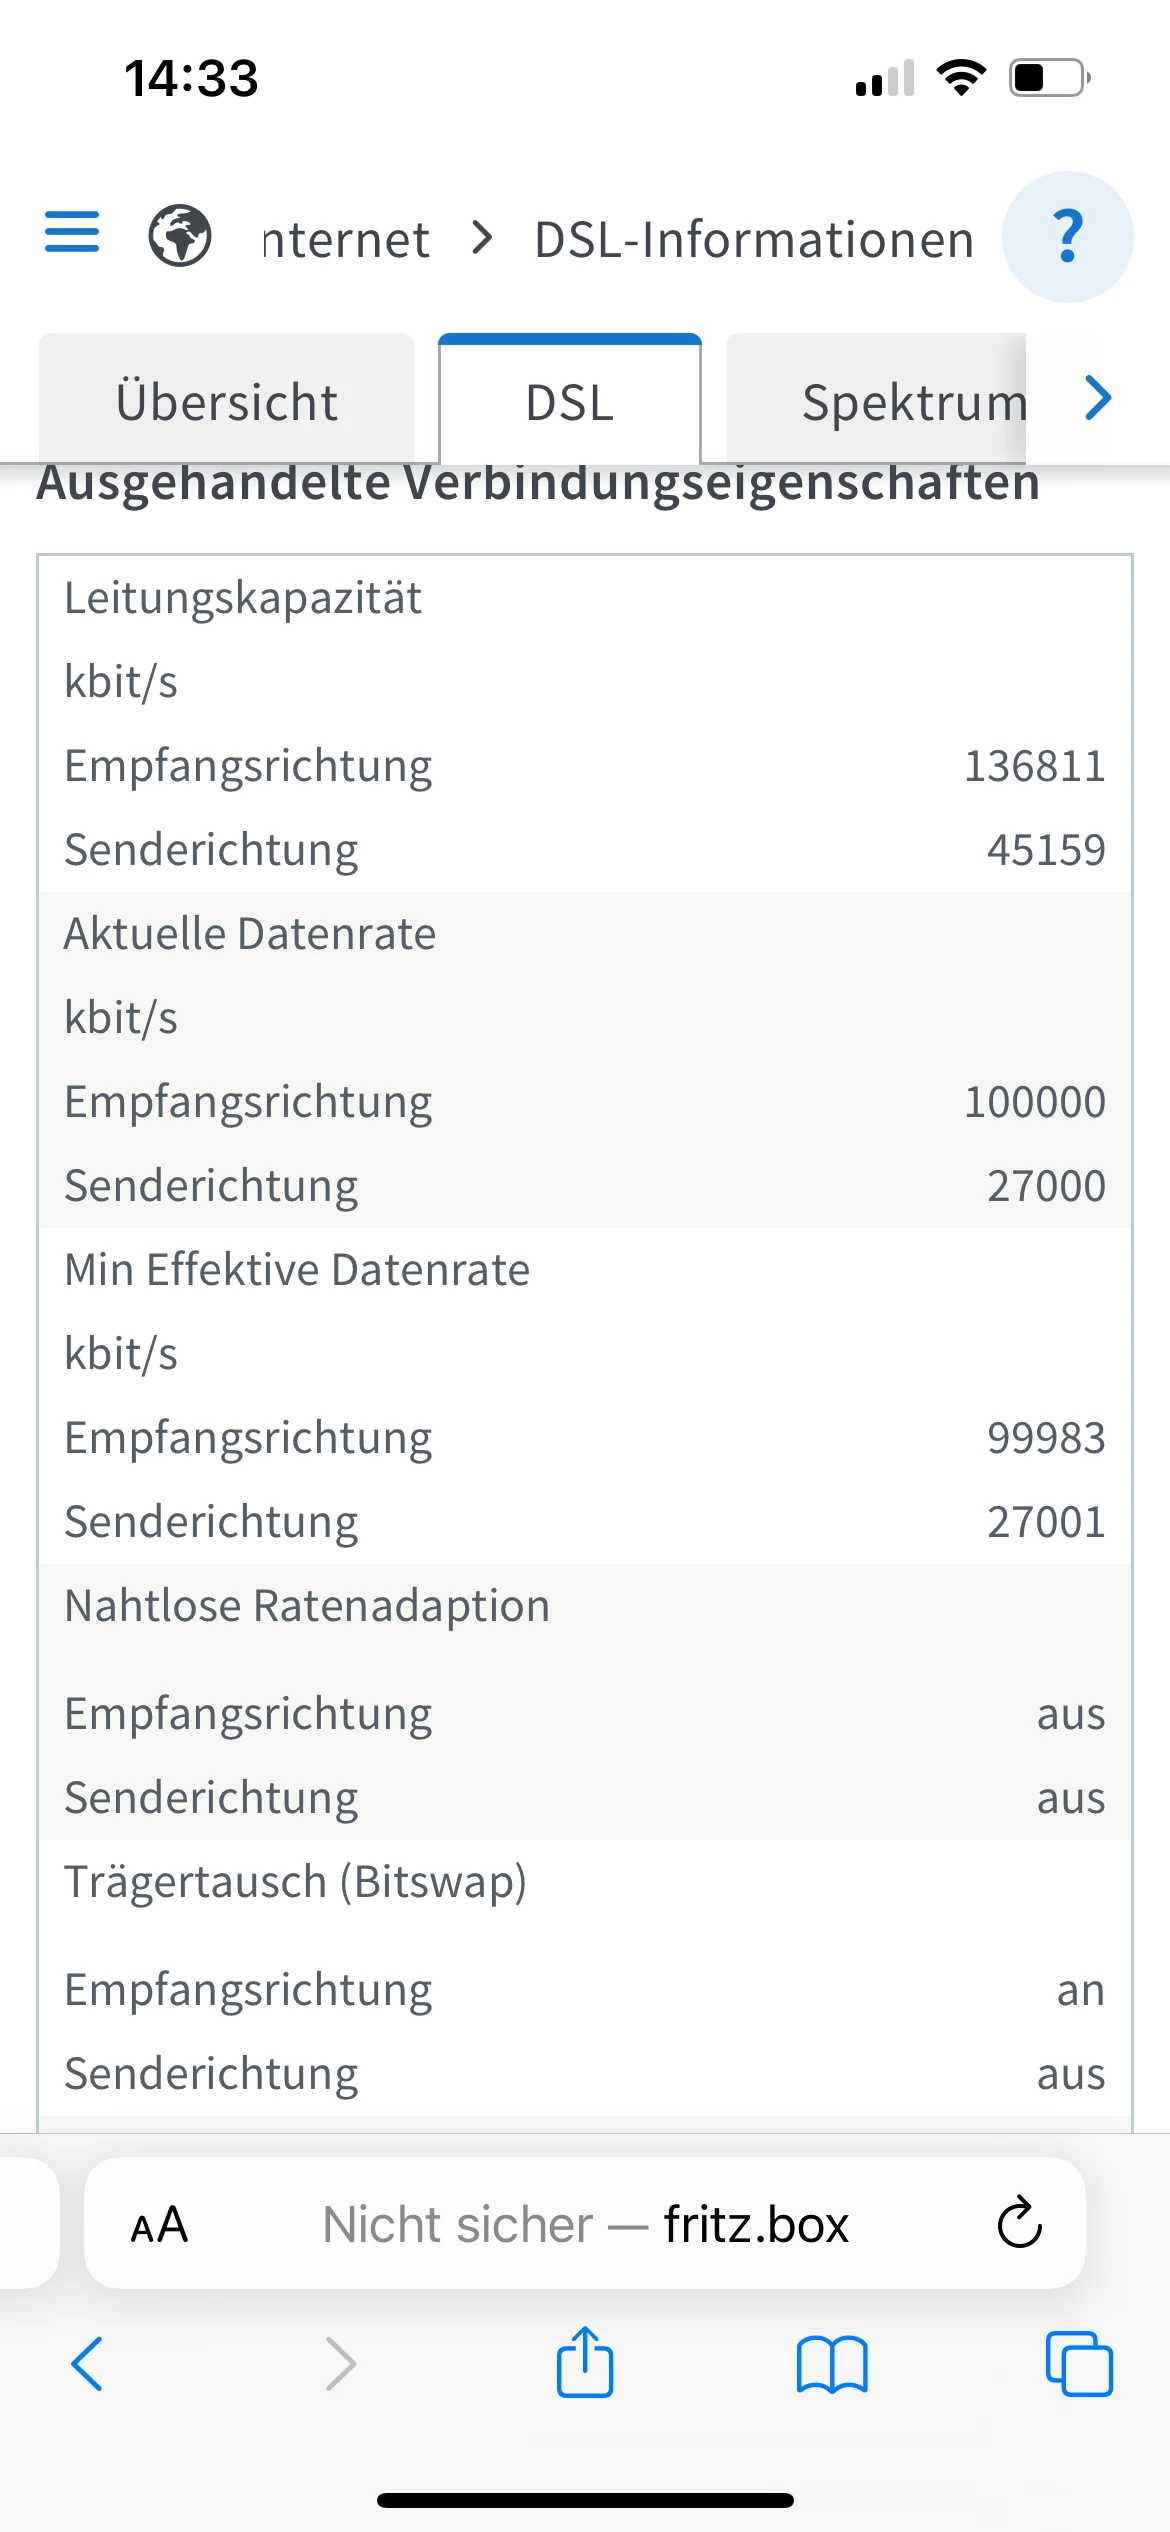Select the DSL tab
1170x2532 pixels.
[570, 402]
